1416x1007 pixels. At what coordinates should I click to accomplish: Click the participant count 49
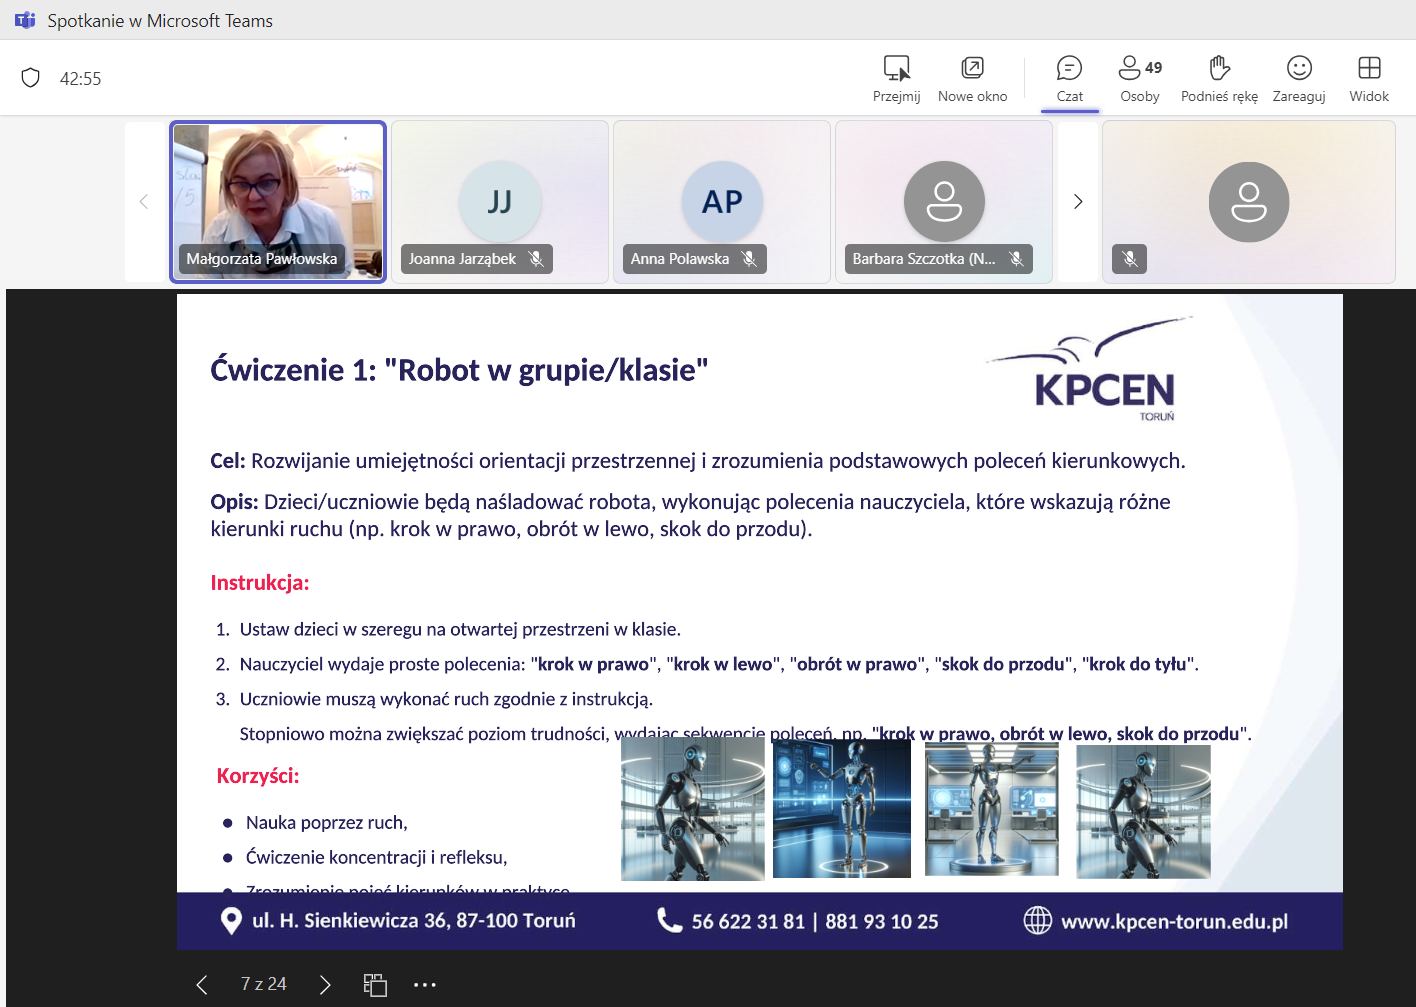pyautogui.click(x=1153, y=68)
